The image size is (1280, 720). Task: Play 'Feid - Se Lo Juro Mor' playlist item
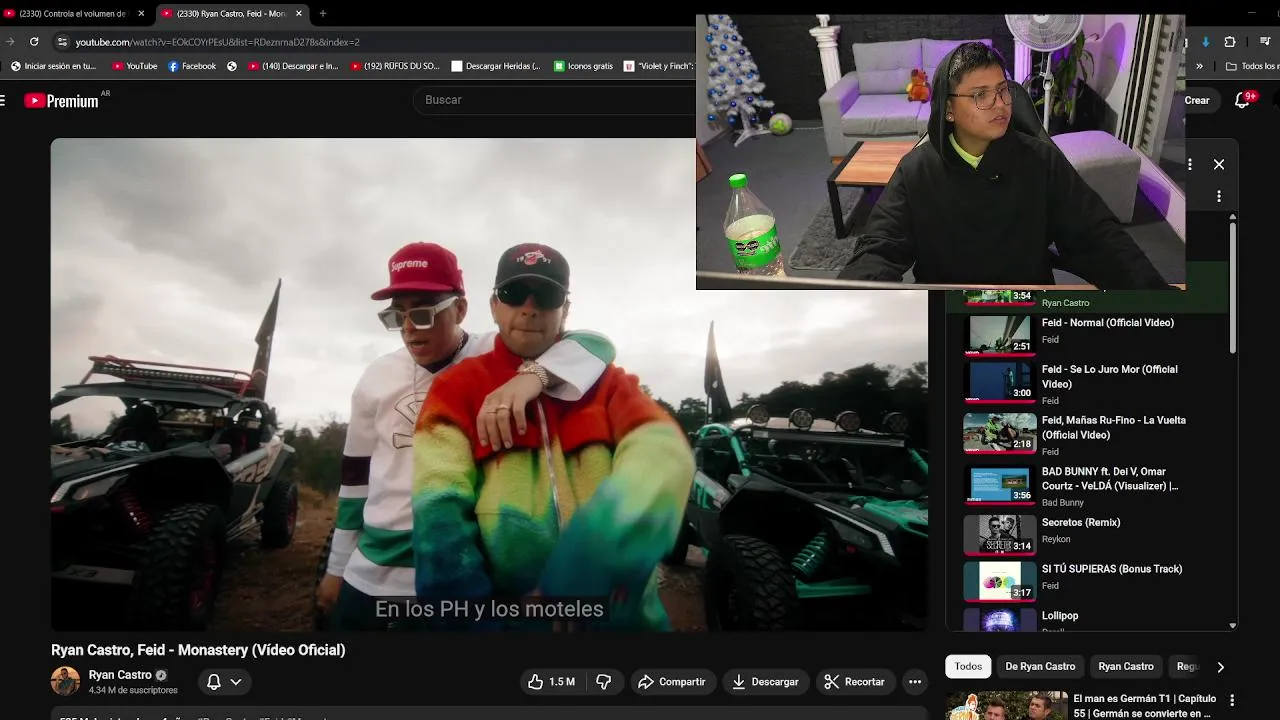click(1109, 376)
